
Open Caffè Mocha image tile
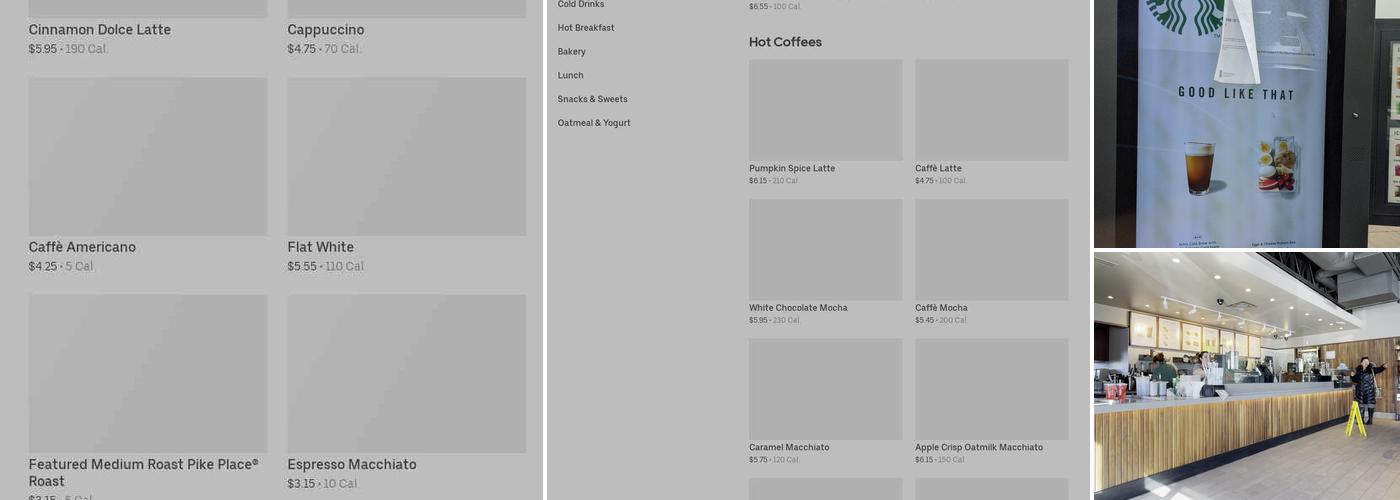coord(992,250)
